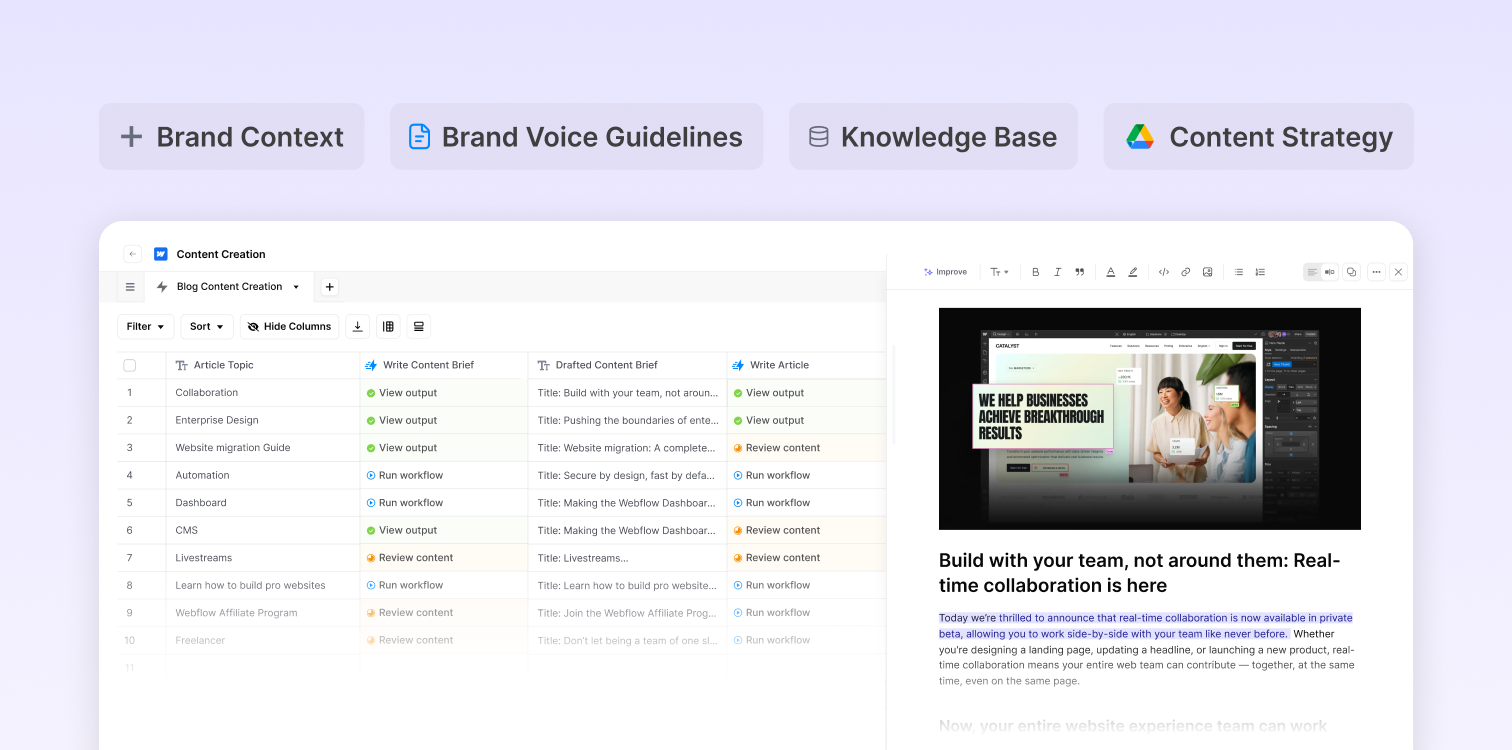Click Hide Columns button
The width and height of the screenshot is (1512, 750).
tap(290, 327)
